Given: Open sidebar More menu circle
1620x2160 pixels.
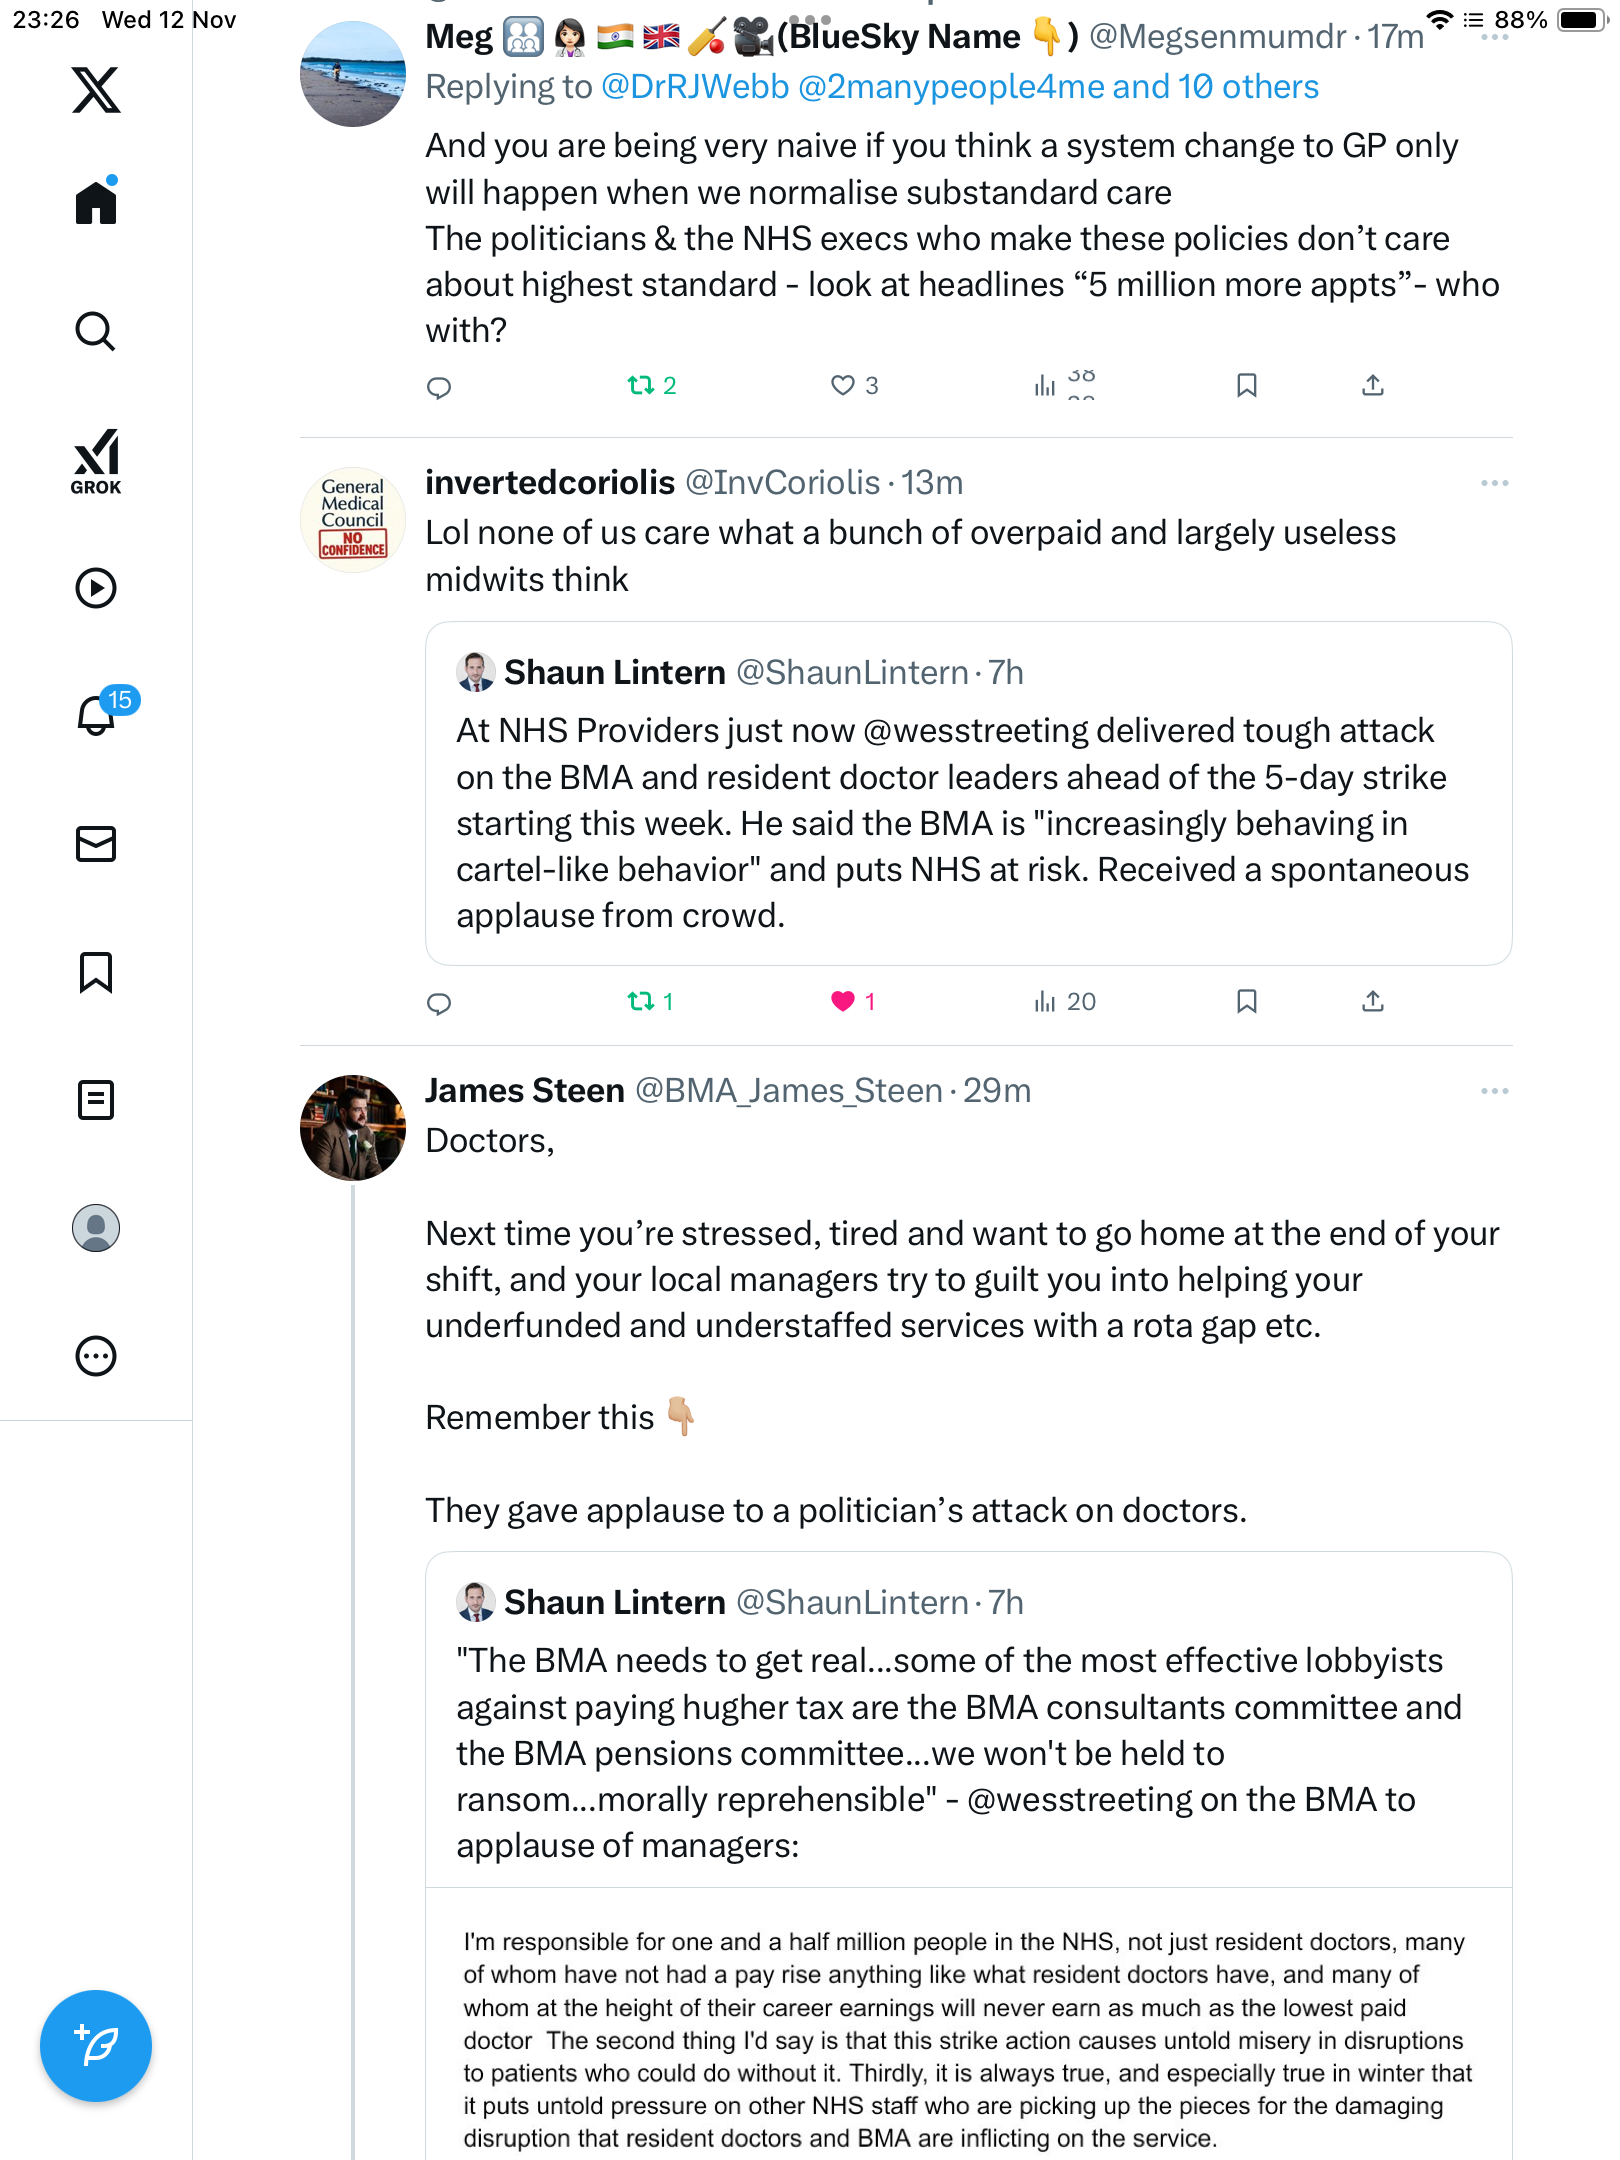Looking at the screenshot, I should [96, 1356].
